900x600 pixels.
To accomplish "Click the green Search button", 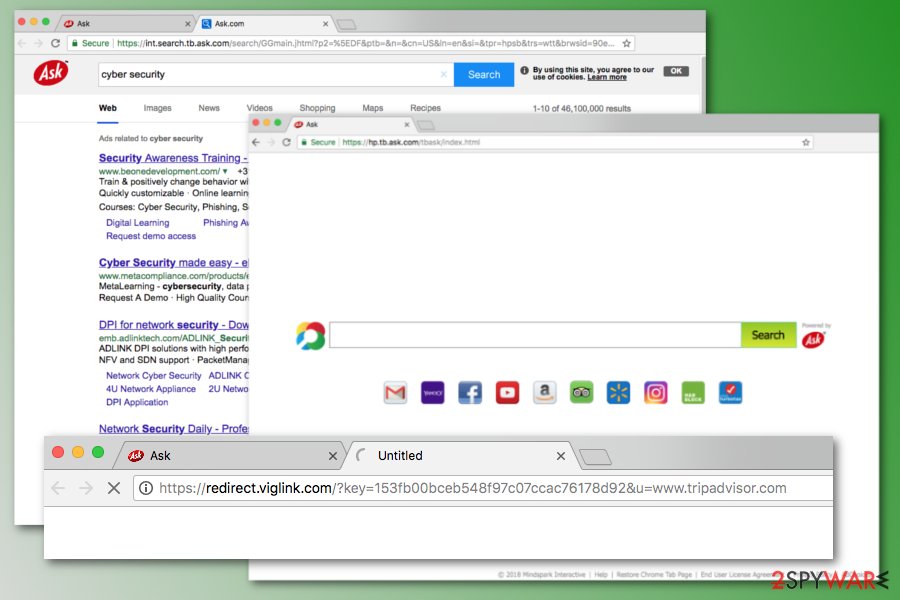I will point(768,335).
